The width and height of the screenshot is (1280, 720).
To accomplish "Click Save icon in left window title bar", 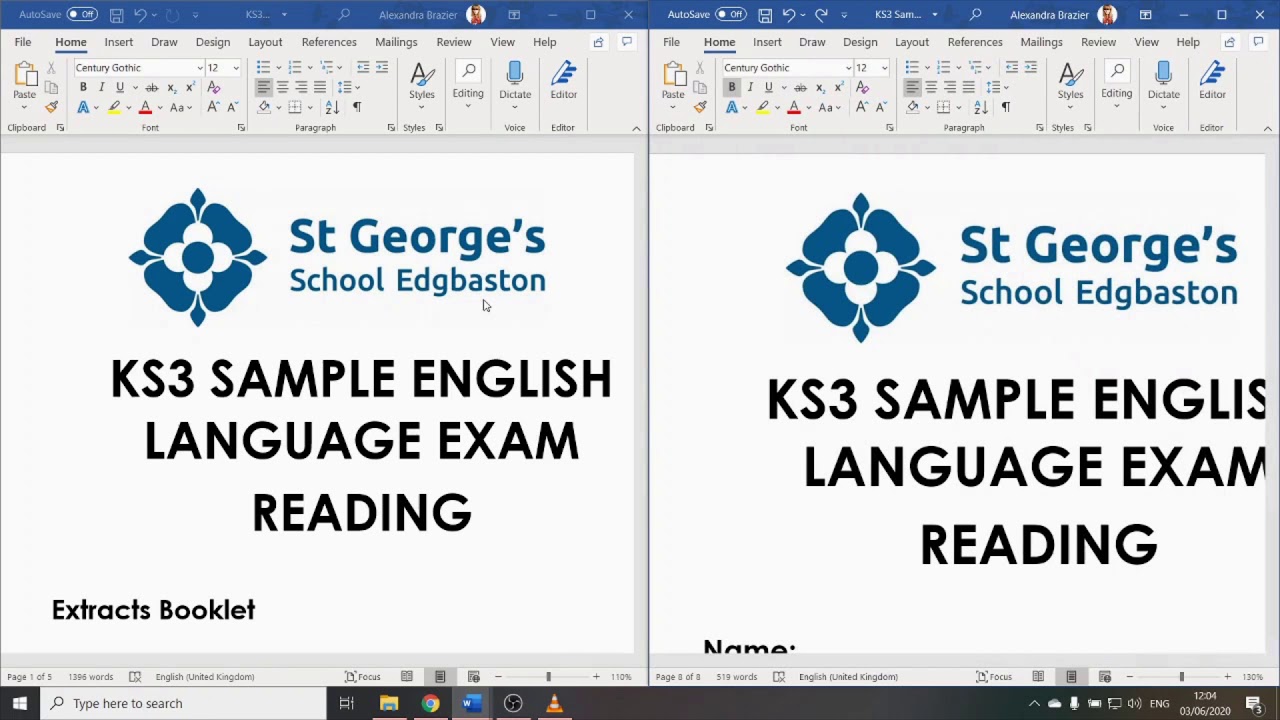I will 116,15.
